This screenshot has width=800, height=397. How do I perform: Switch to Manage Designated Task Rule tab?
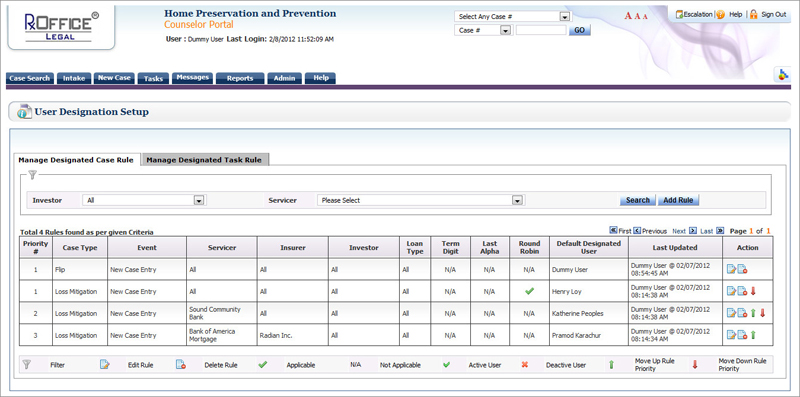pos(204,160)
